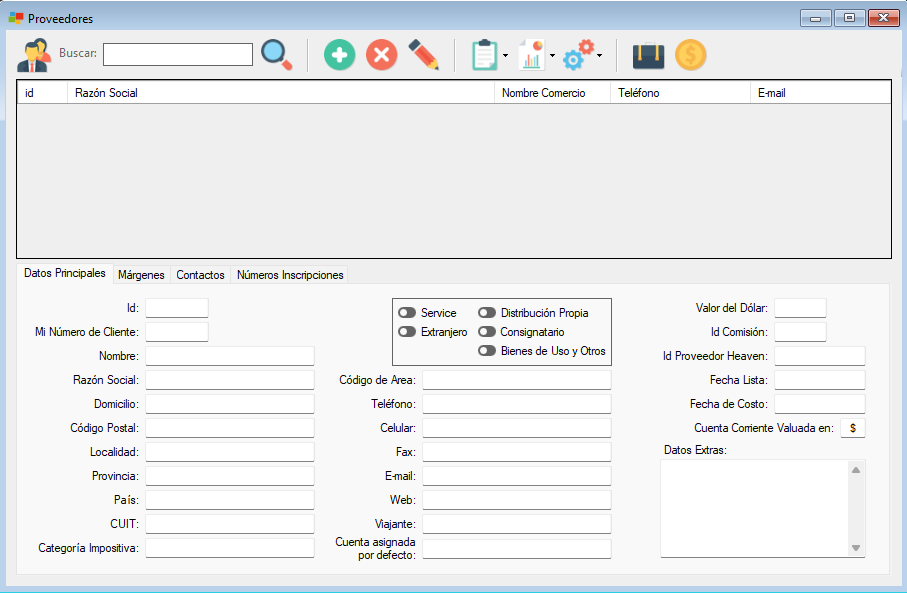Click the $ currency button
Screen dimensions: 907x593
853,428
